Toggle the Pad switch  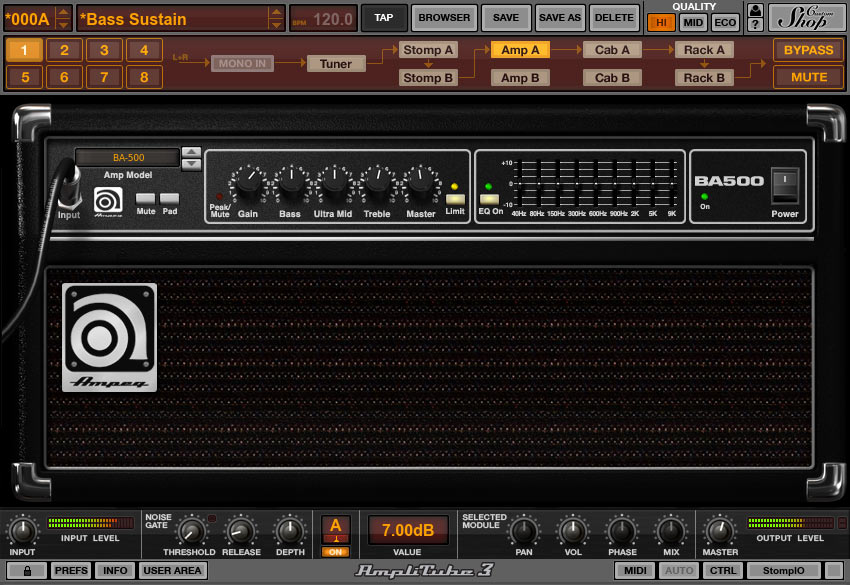click(x=169, y=198)
